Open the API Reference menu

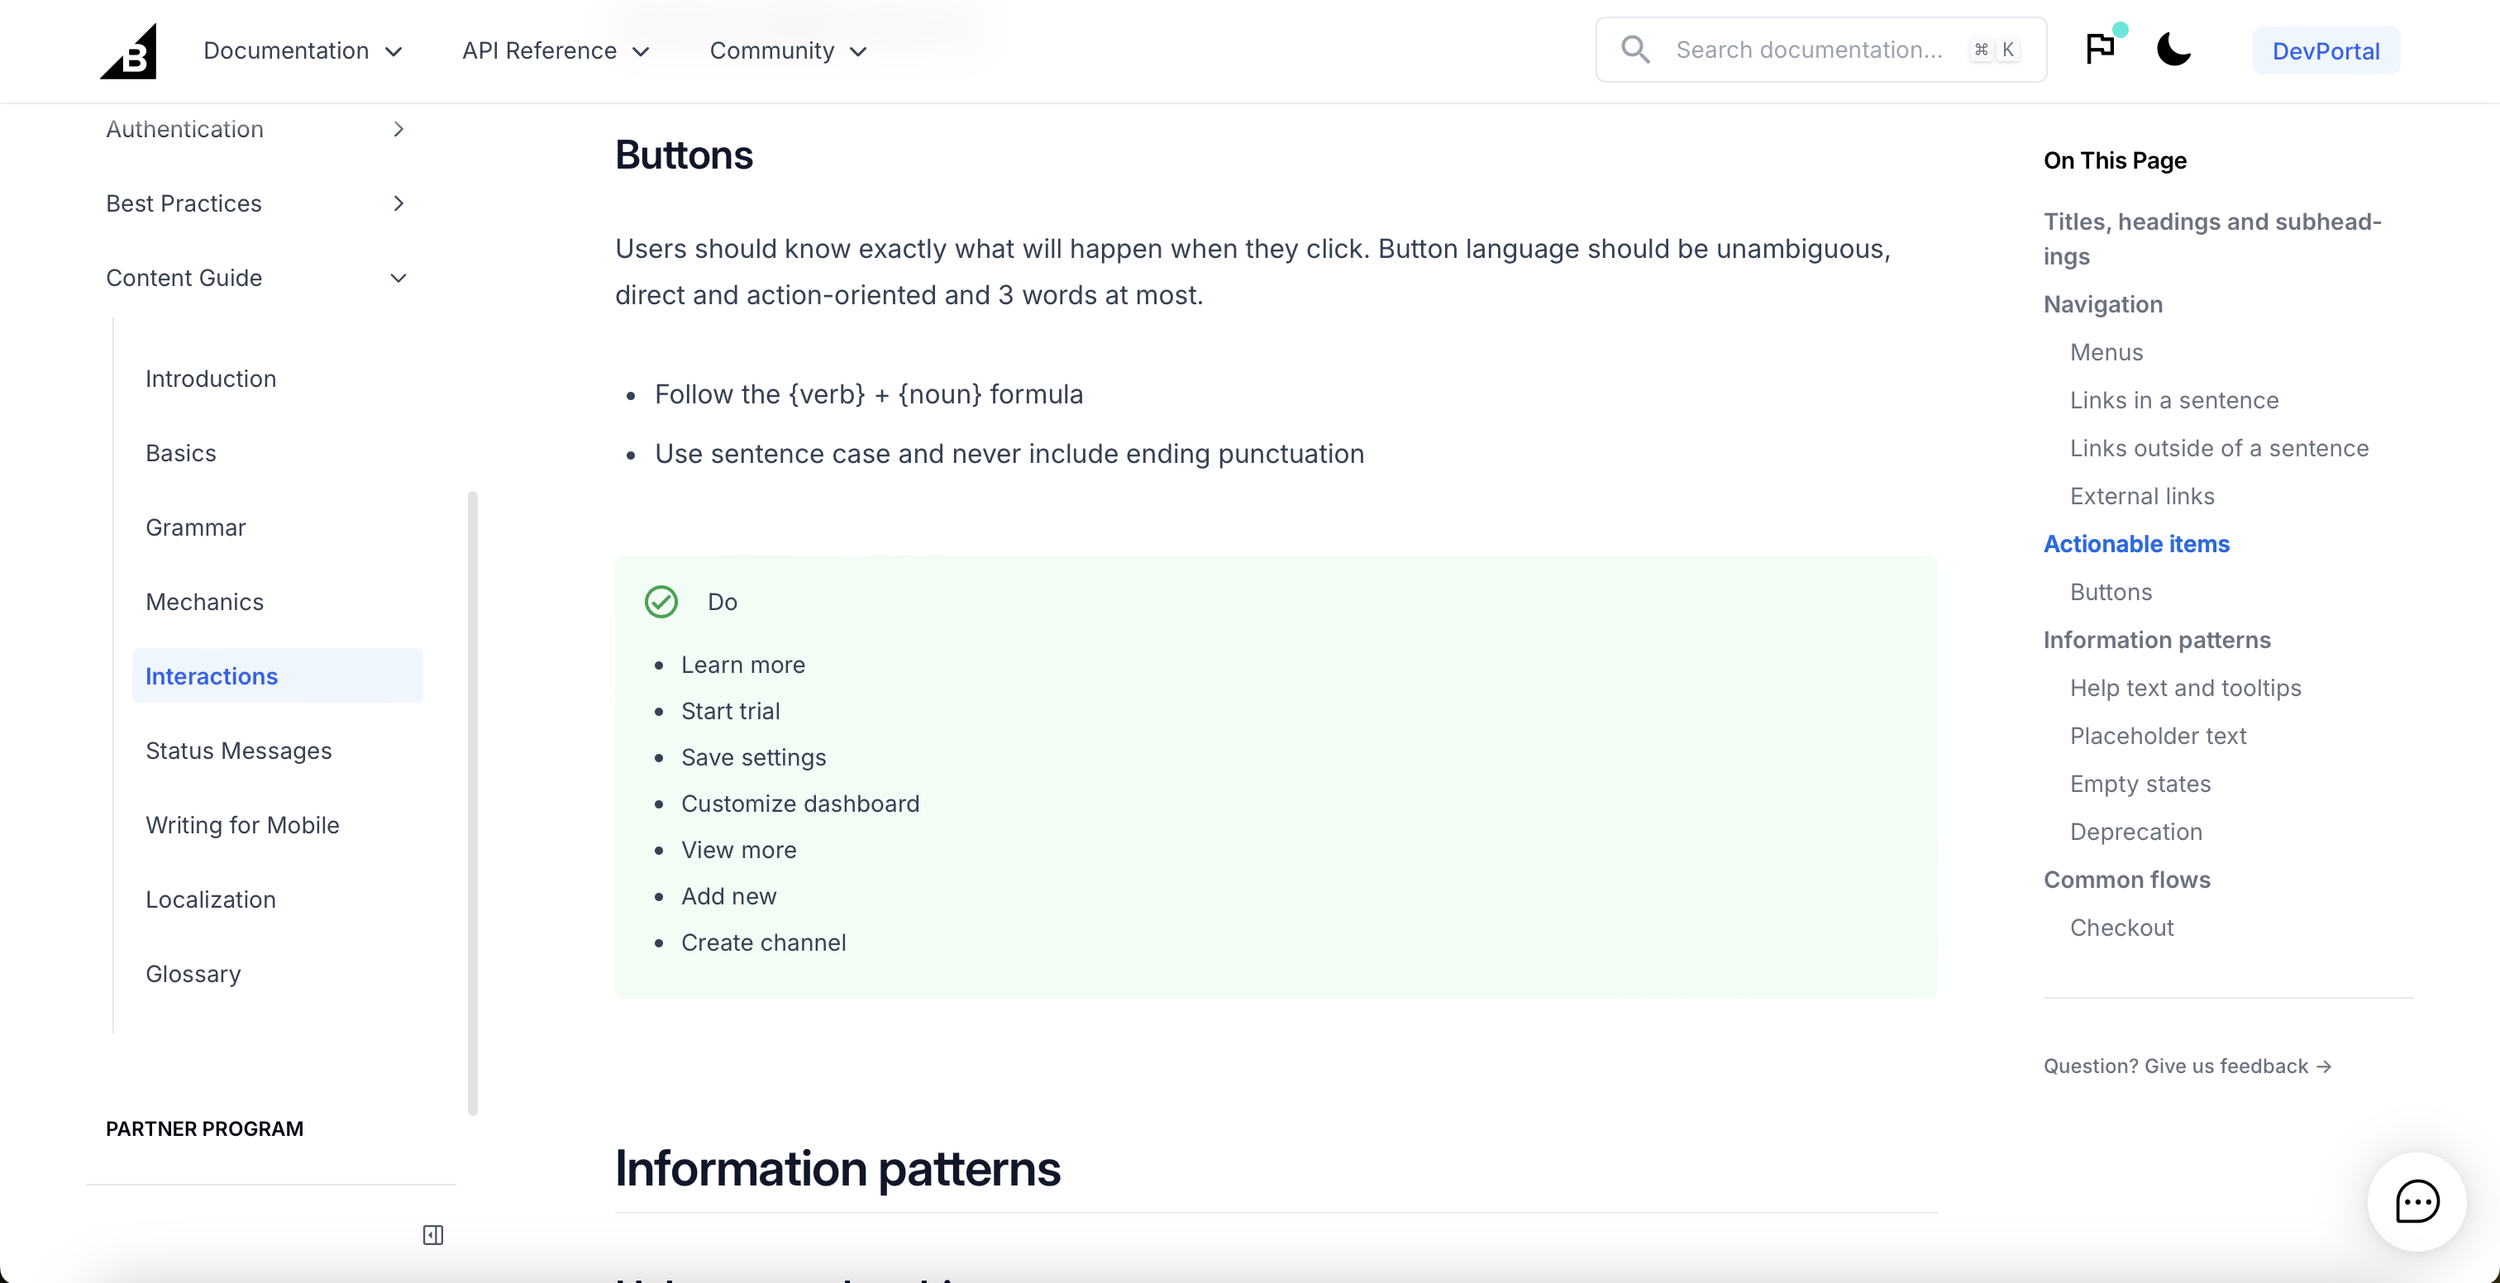pos(556,51)
